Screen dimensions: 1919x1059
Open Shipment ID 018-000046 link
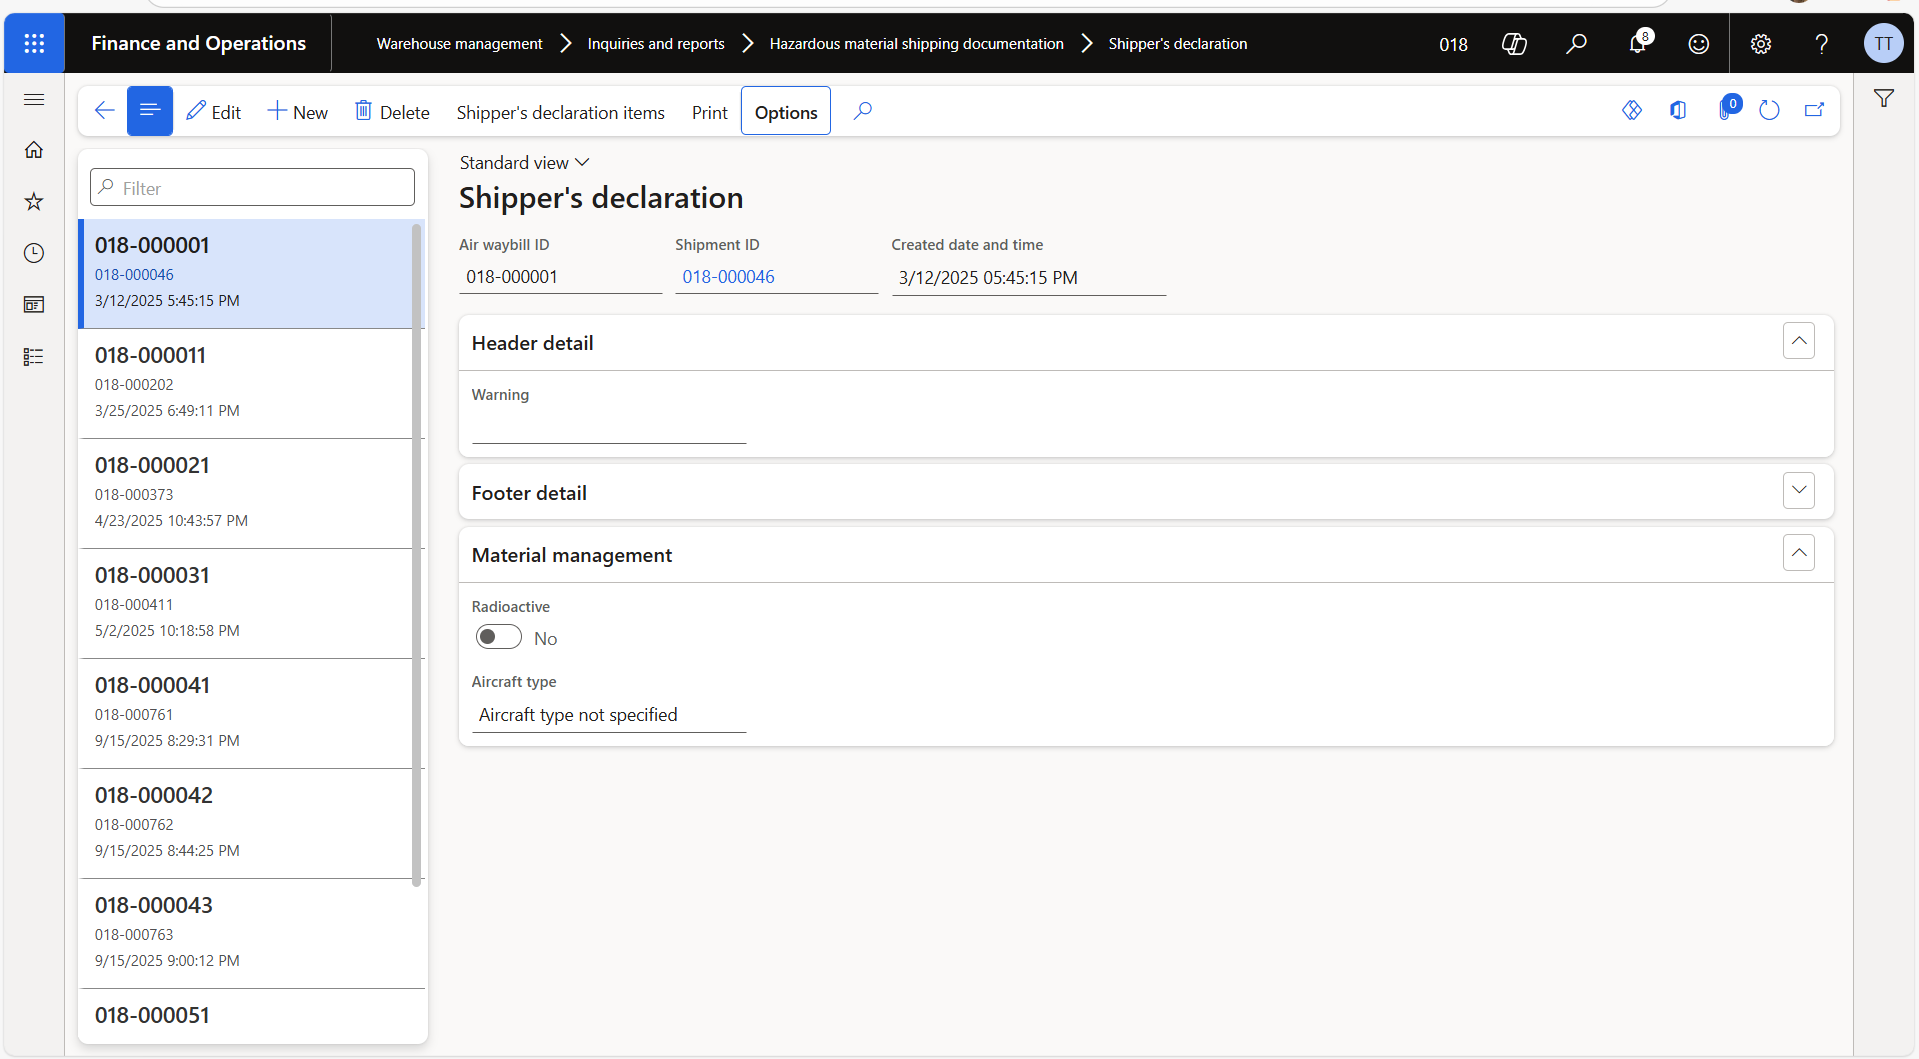click(728, 277)
